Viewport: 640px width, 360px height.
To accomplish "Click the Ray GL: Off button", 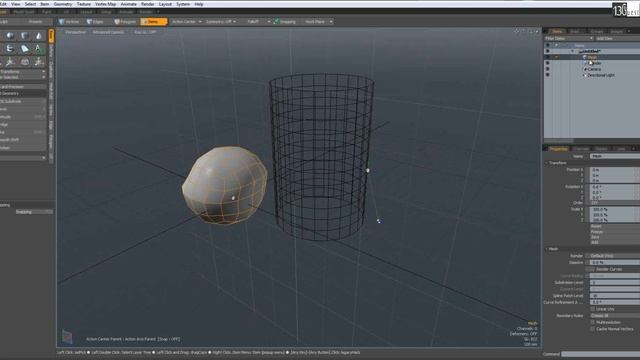I will tap(145, 32).
